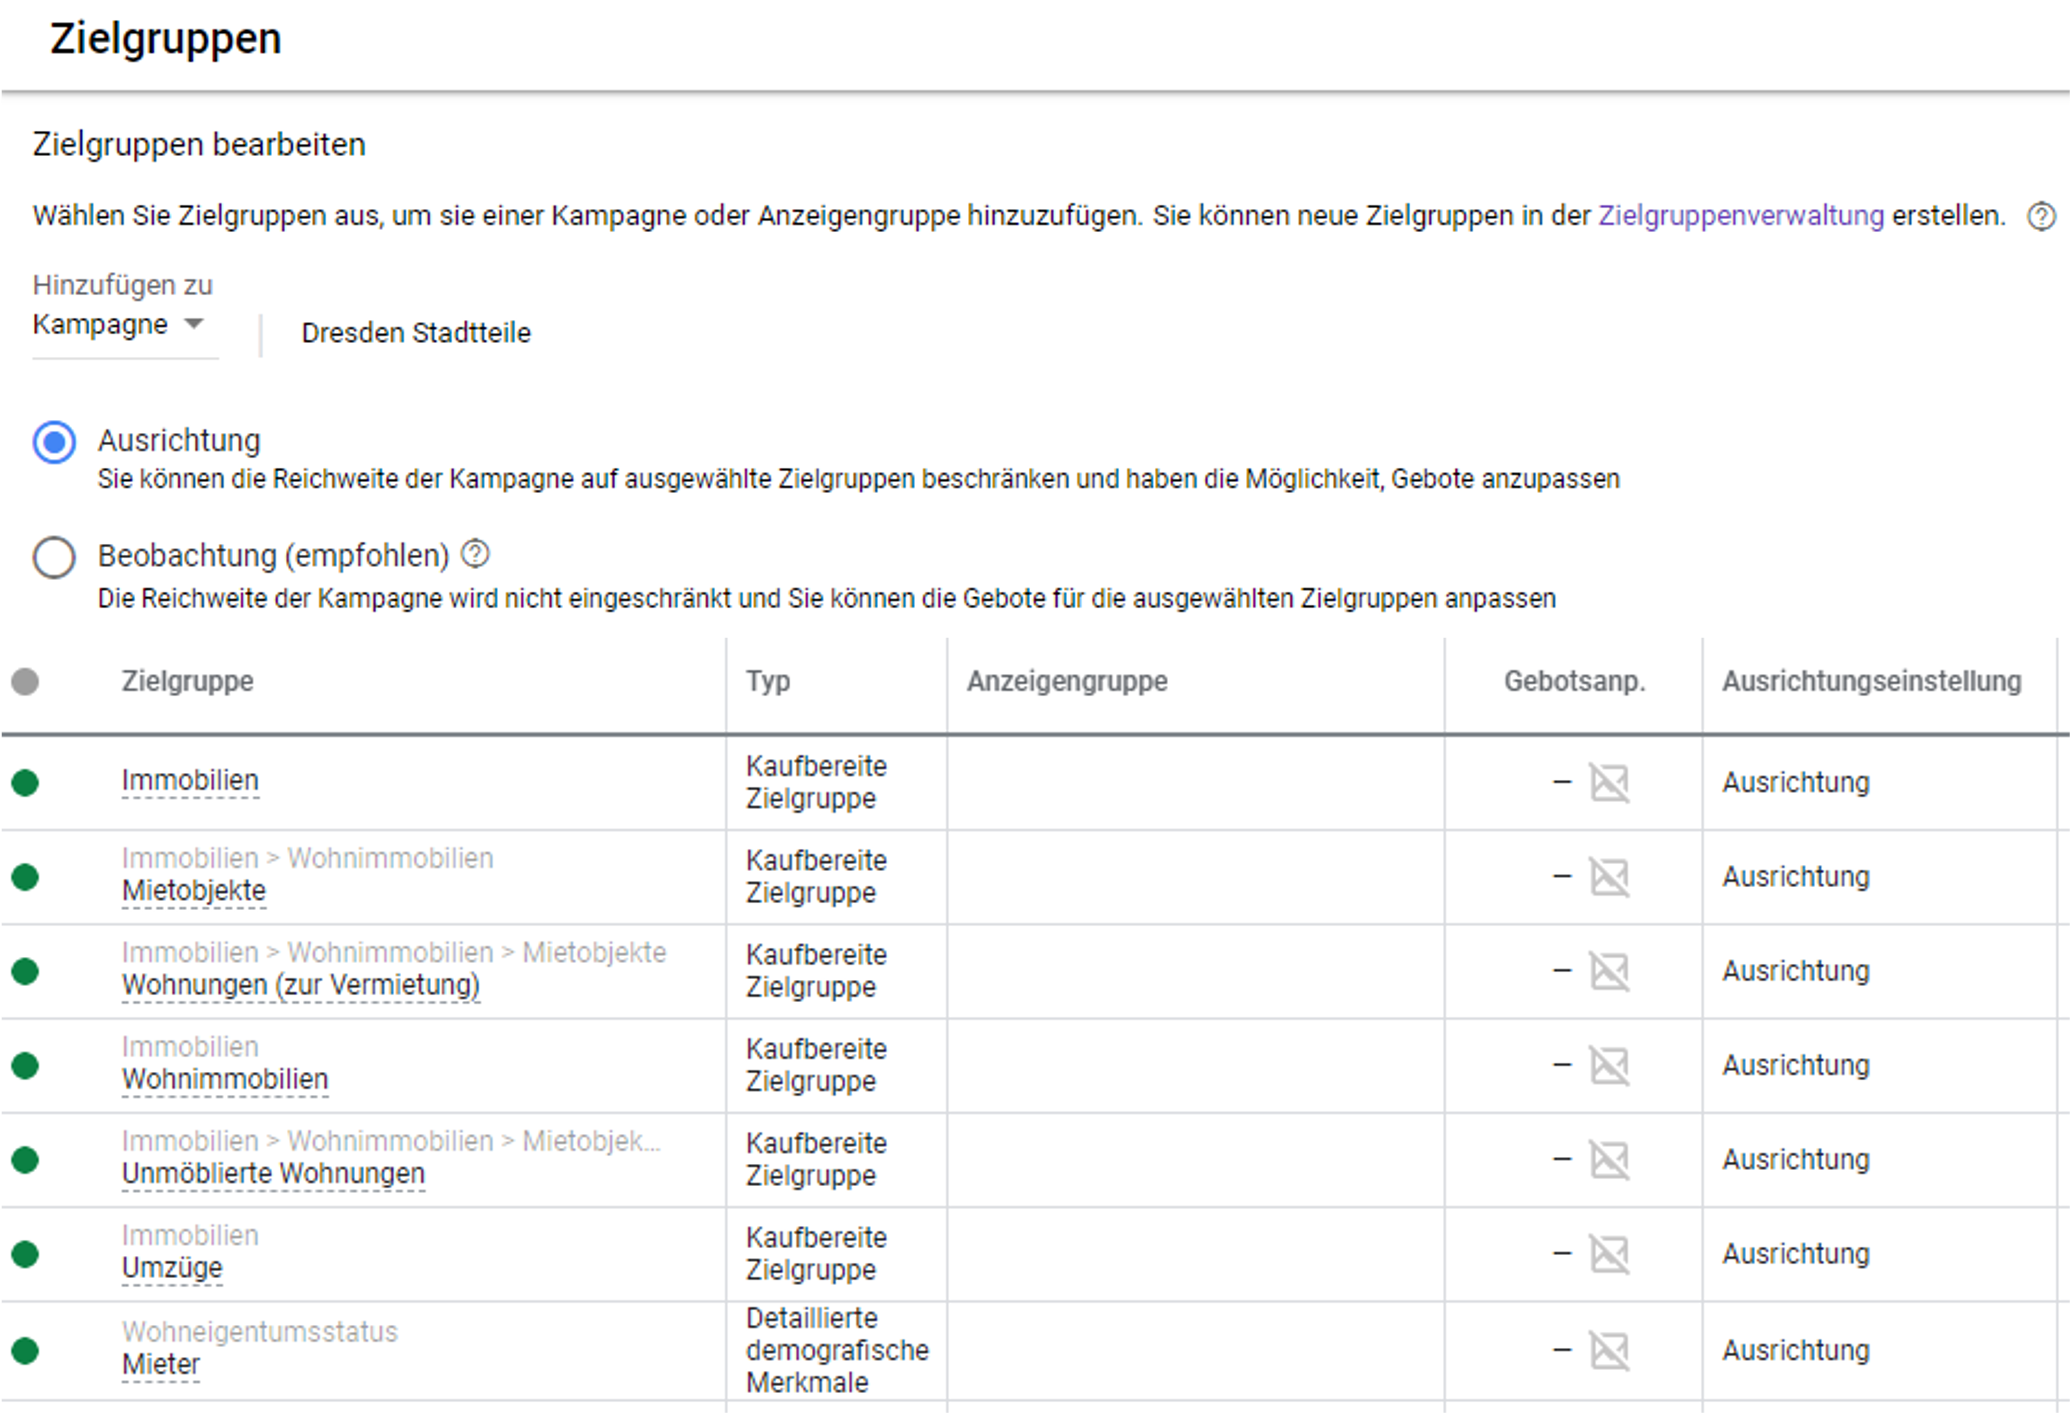The height and width of the screenshot is (1416, 2071).
Task: Click green status dot for Wohnimmobilien row
Action: click(25, 1066)
